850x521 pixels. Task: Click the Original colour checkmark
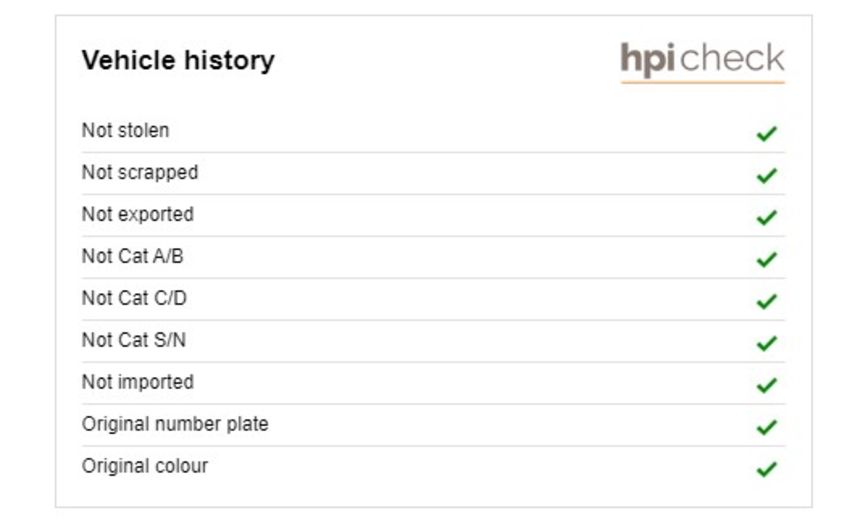[x=767, y=469]
